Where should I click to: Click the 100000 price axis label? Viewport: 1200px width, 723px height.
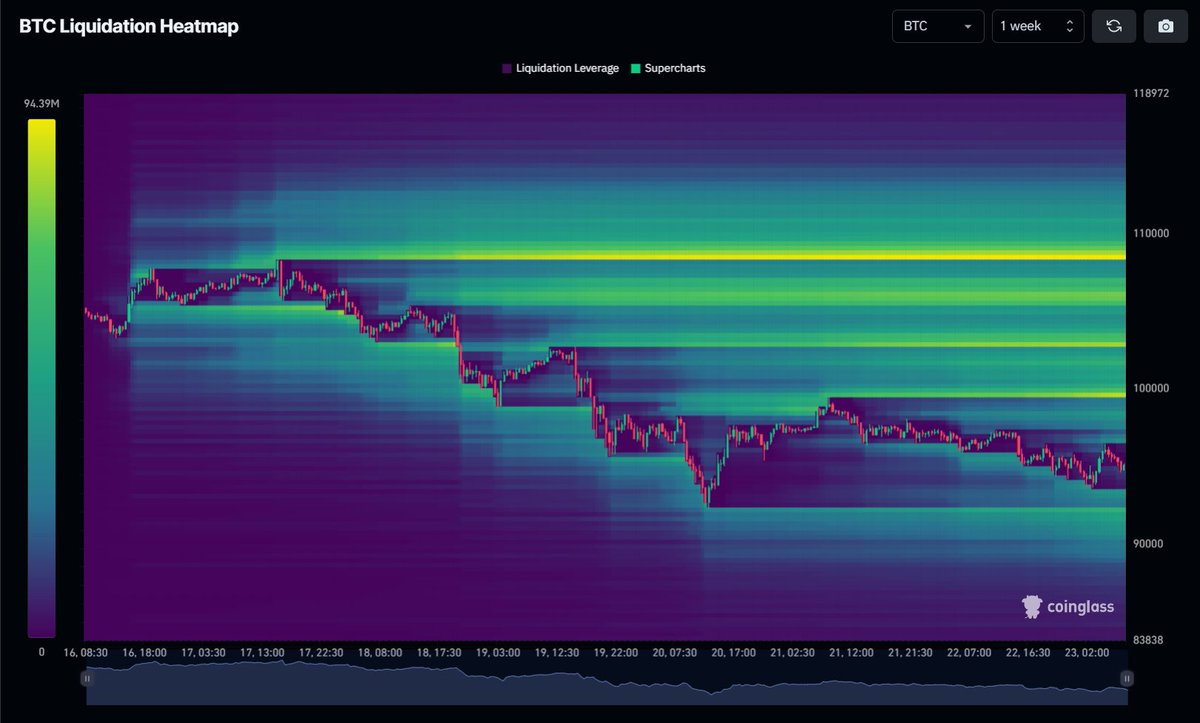click(1152, 388)
